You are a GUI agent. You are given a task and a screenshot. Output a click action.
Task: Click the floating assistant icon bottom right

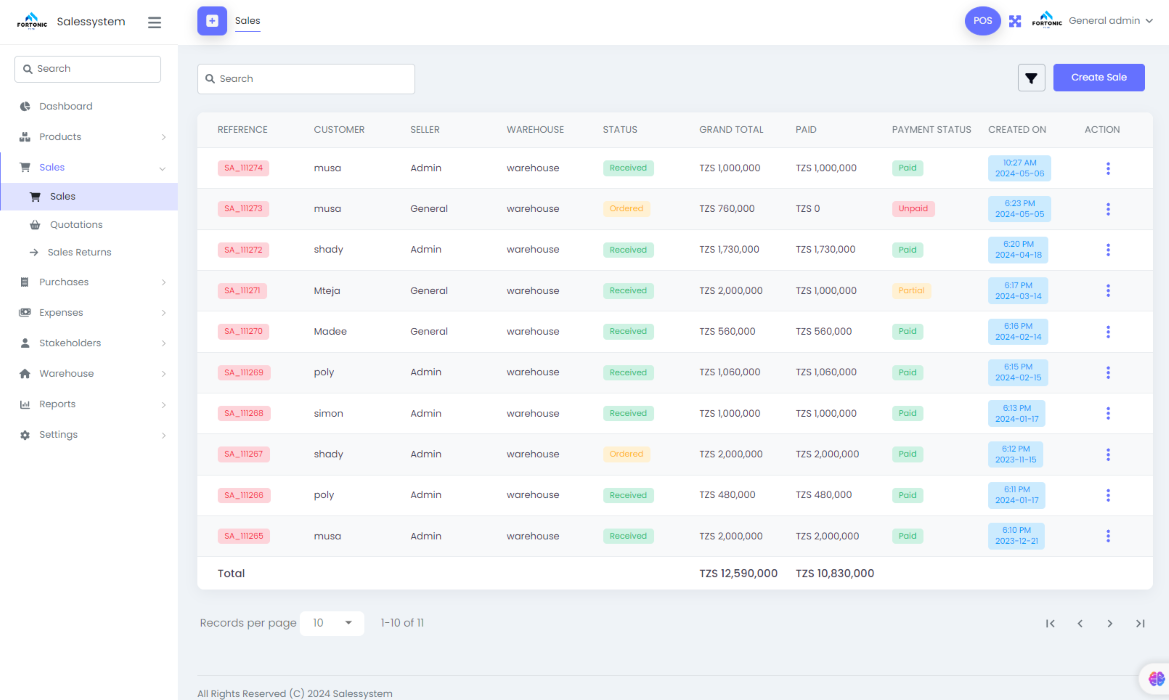pyautogui.click(x=1155, y=678)
